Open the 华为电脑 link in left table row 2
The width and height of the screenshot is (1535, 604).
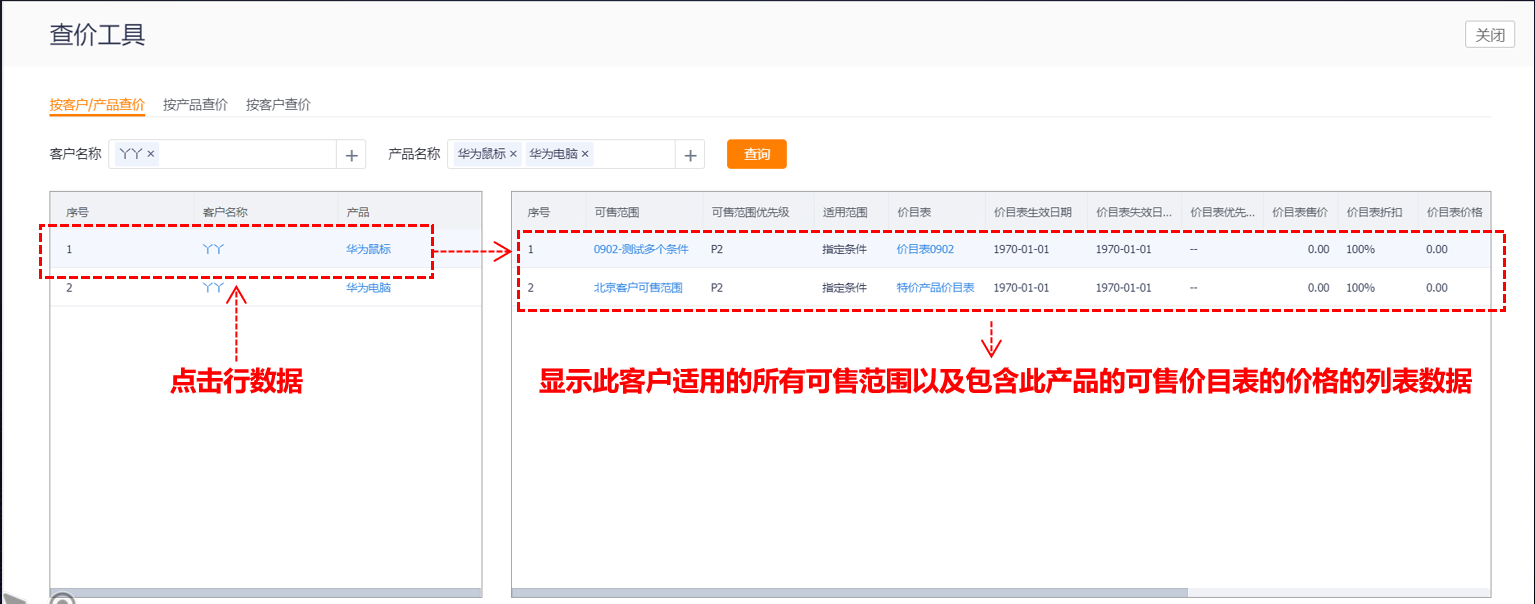pos(368,288)
